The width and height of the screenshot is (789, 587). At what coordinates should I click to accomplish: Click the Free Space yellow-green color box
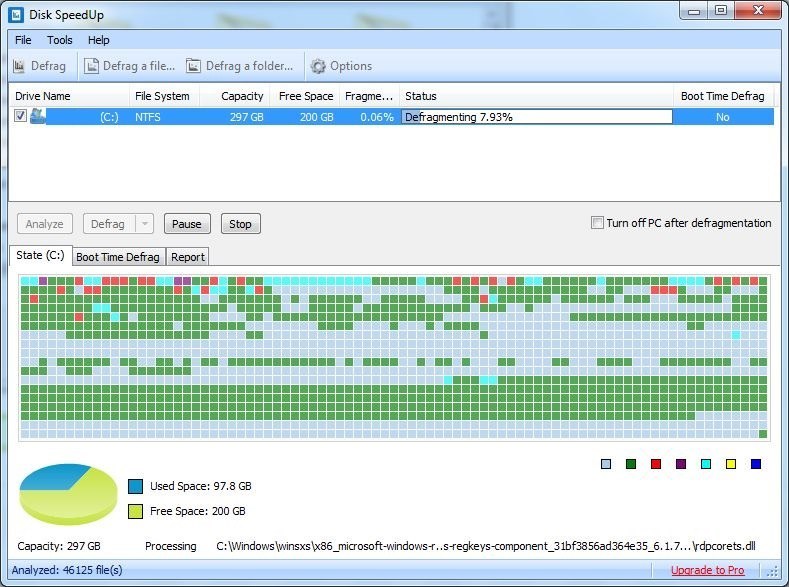click(135, 511)
